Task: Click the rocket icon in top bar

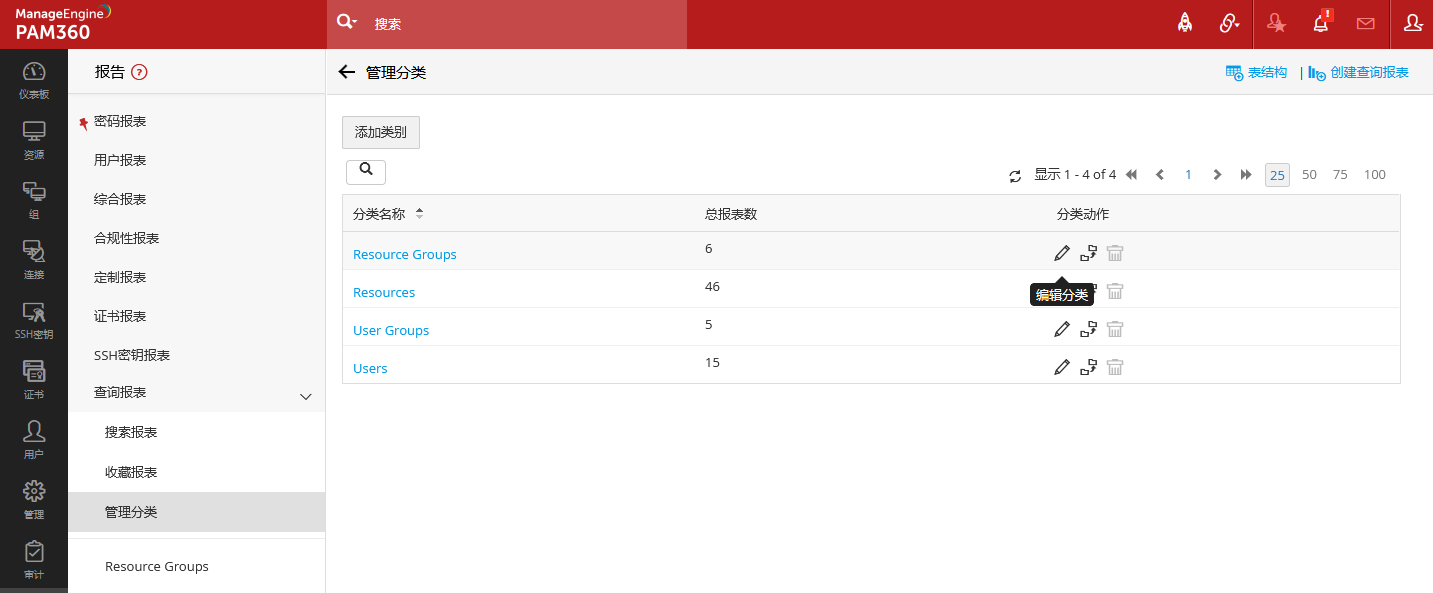Action: (1185, 23)
